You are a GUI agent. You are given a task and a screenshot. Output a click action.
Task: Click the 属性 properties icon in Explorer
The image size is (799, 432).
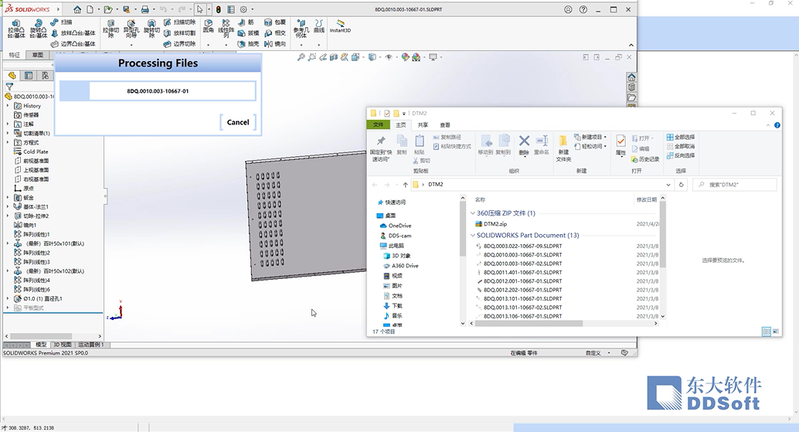pyautogui.click(x=621, y=142)
